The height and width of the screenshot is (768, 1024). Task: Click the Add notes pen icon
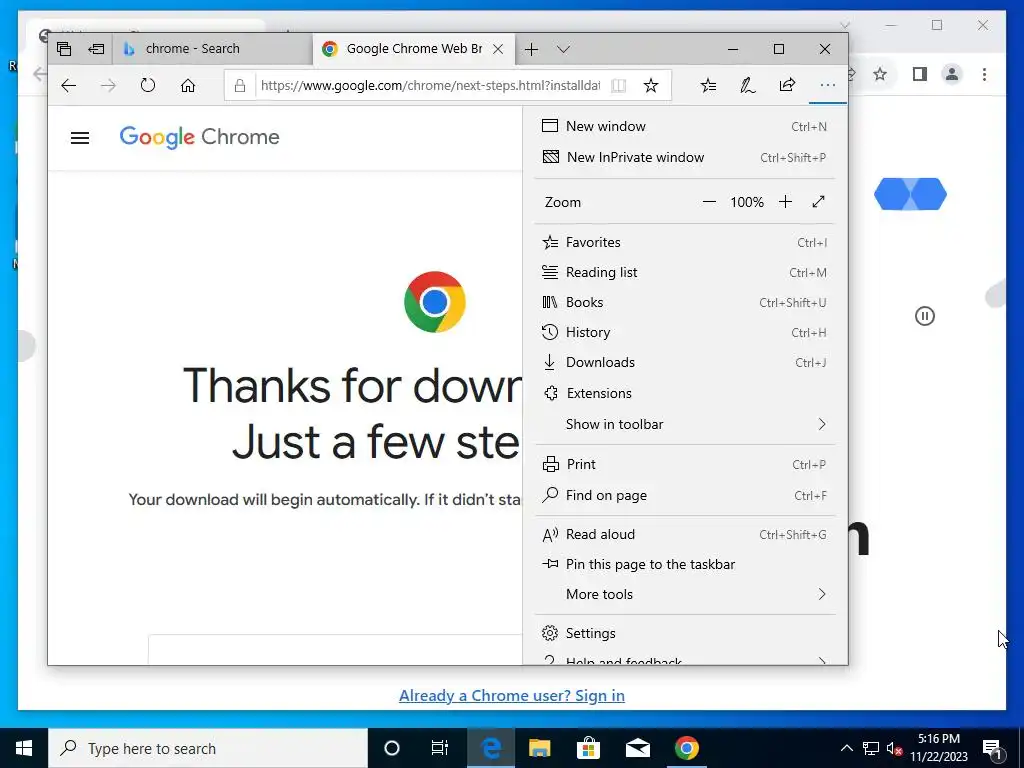747,85
